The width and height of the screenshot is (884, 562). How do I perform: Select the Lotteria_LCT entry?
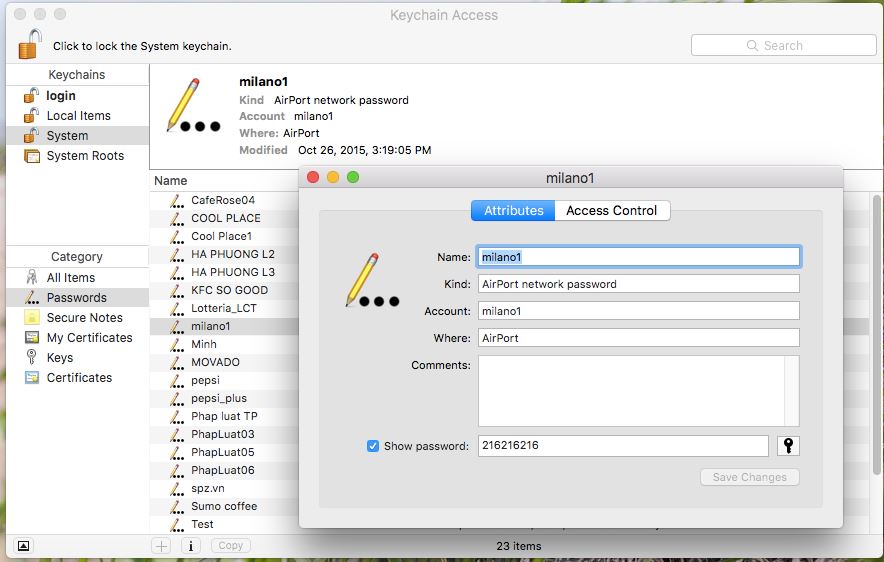[x=224, y=308]
